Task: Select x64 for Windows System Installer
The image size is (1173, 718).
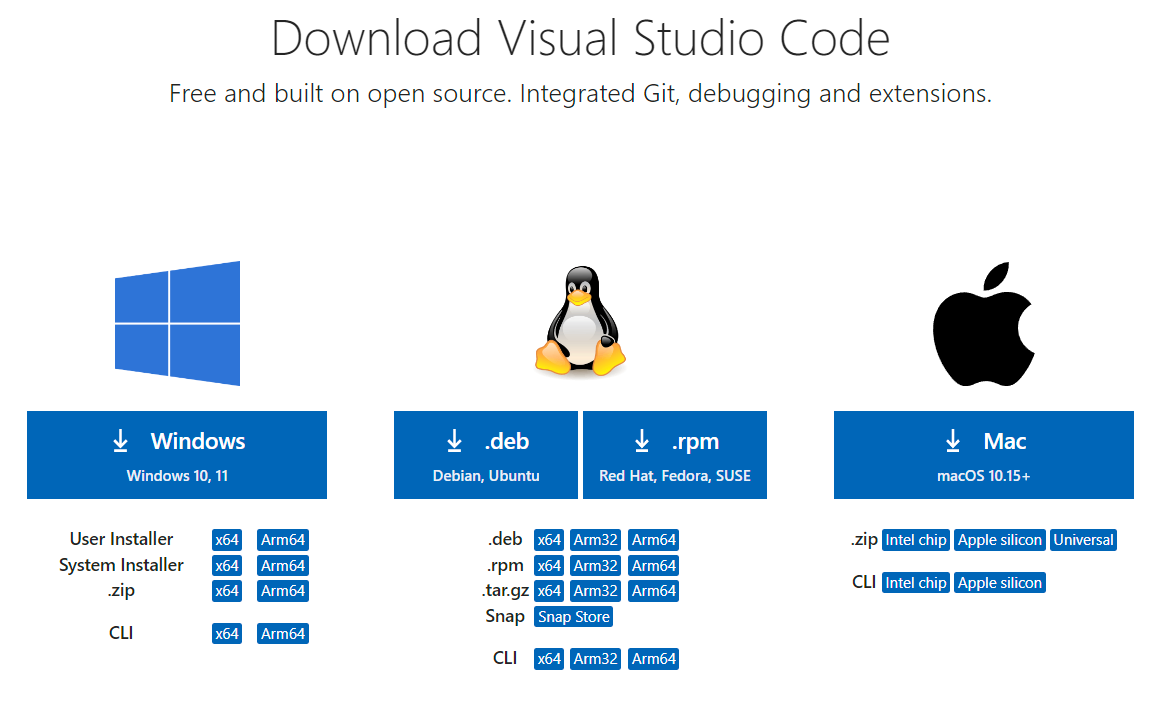Action: (227, 565)
